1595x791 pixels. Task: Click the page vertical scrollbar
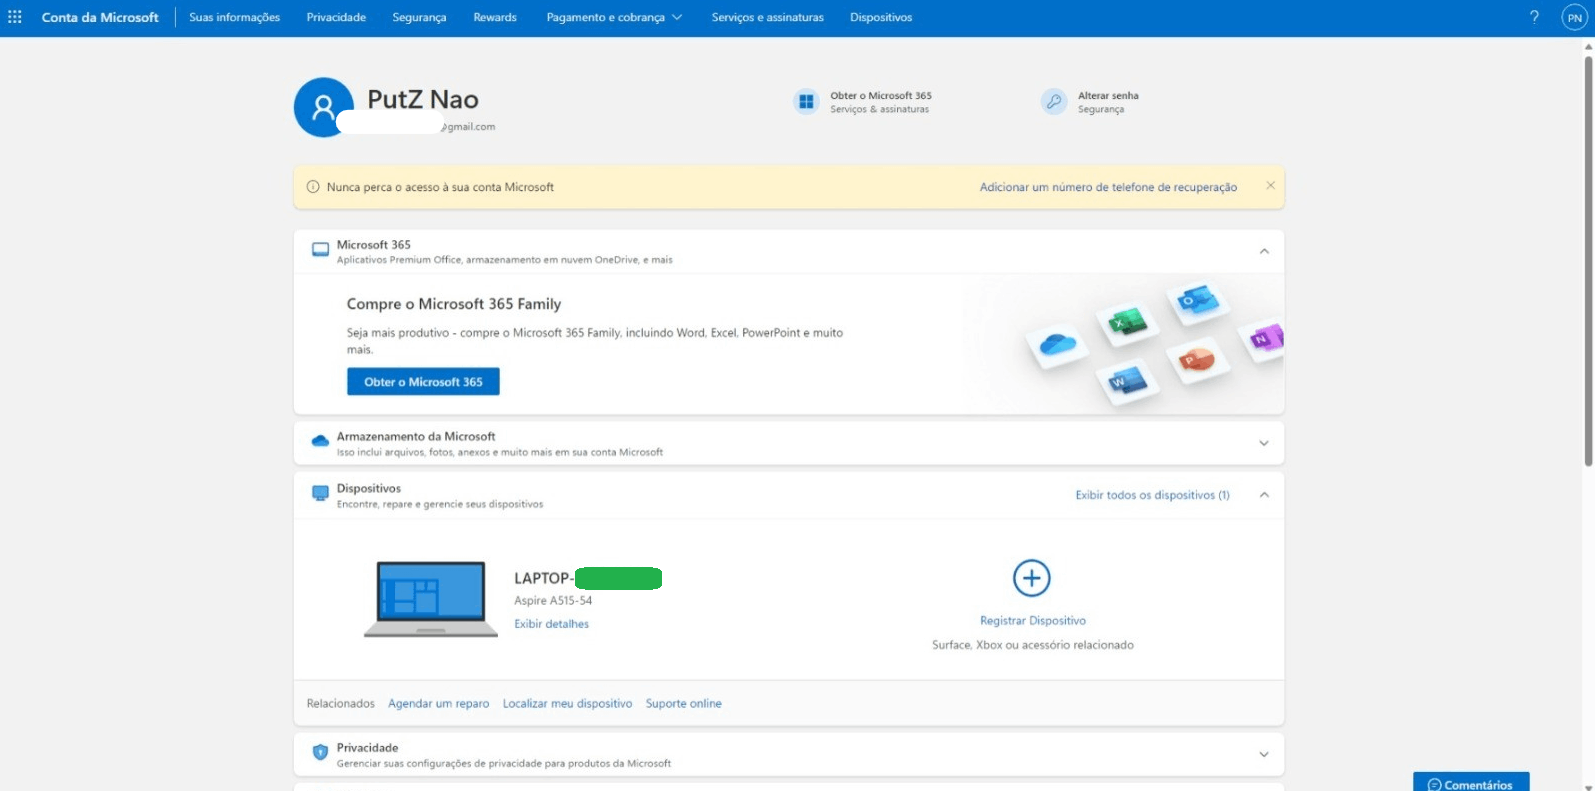coord(1587,260)
